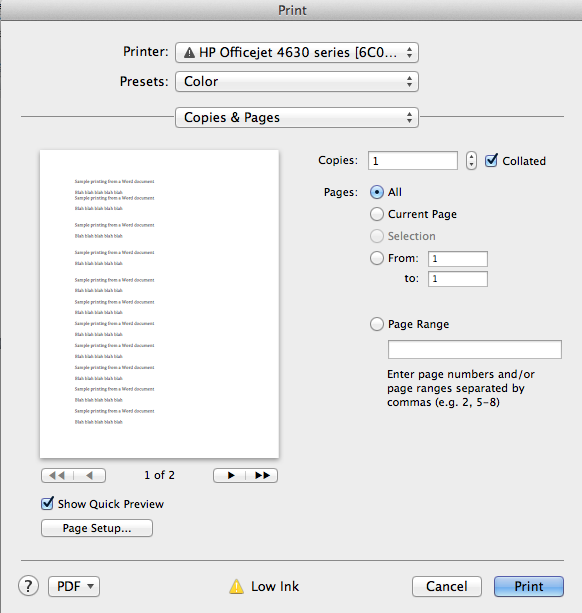
Task: Open the Printer dropdown list
Action: point(297,52)
